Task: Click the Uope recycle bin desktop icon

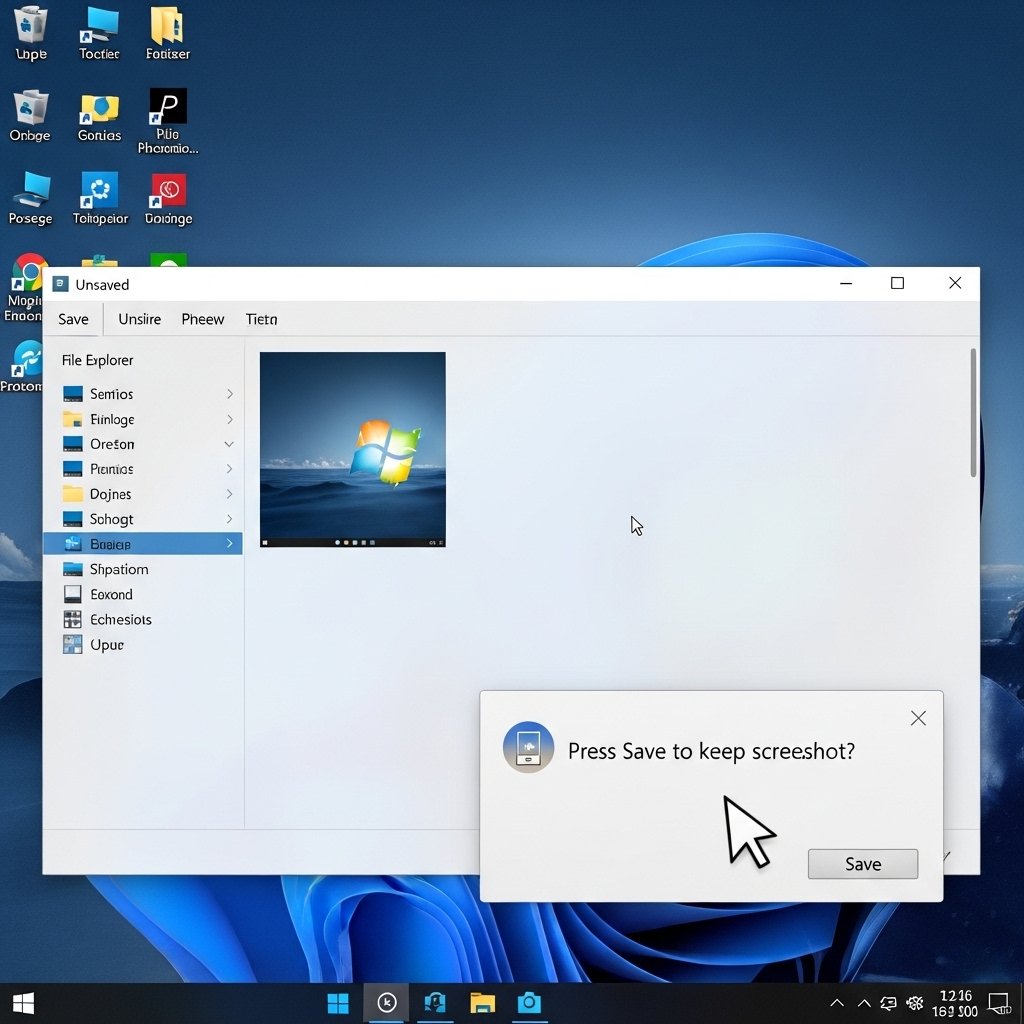Action: (x=30, y=26)
